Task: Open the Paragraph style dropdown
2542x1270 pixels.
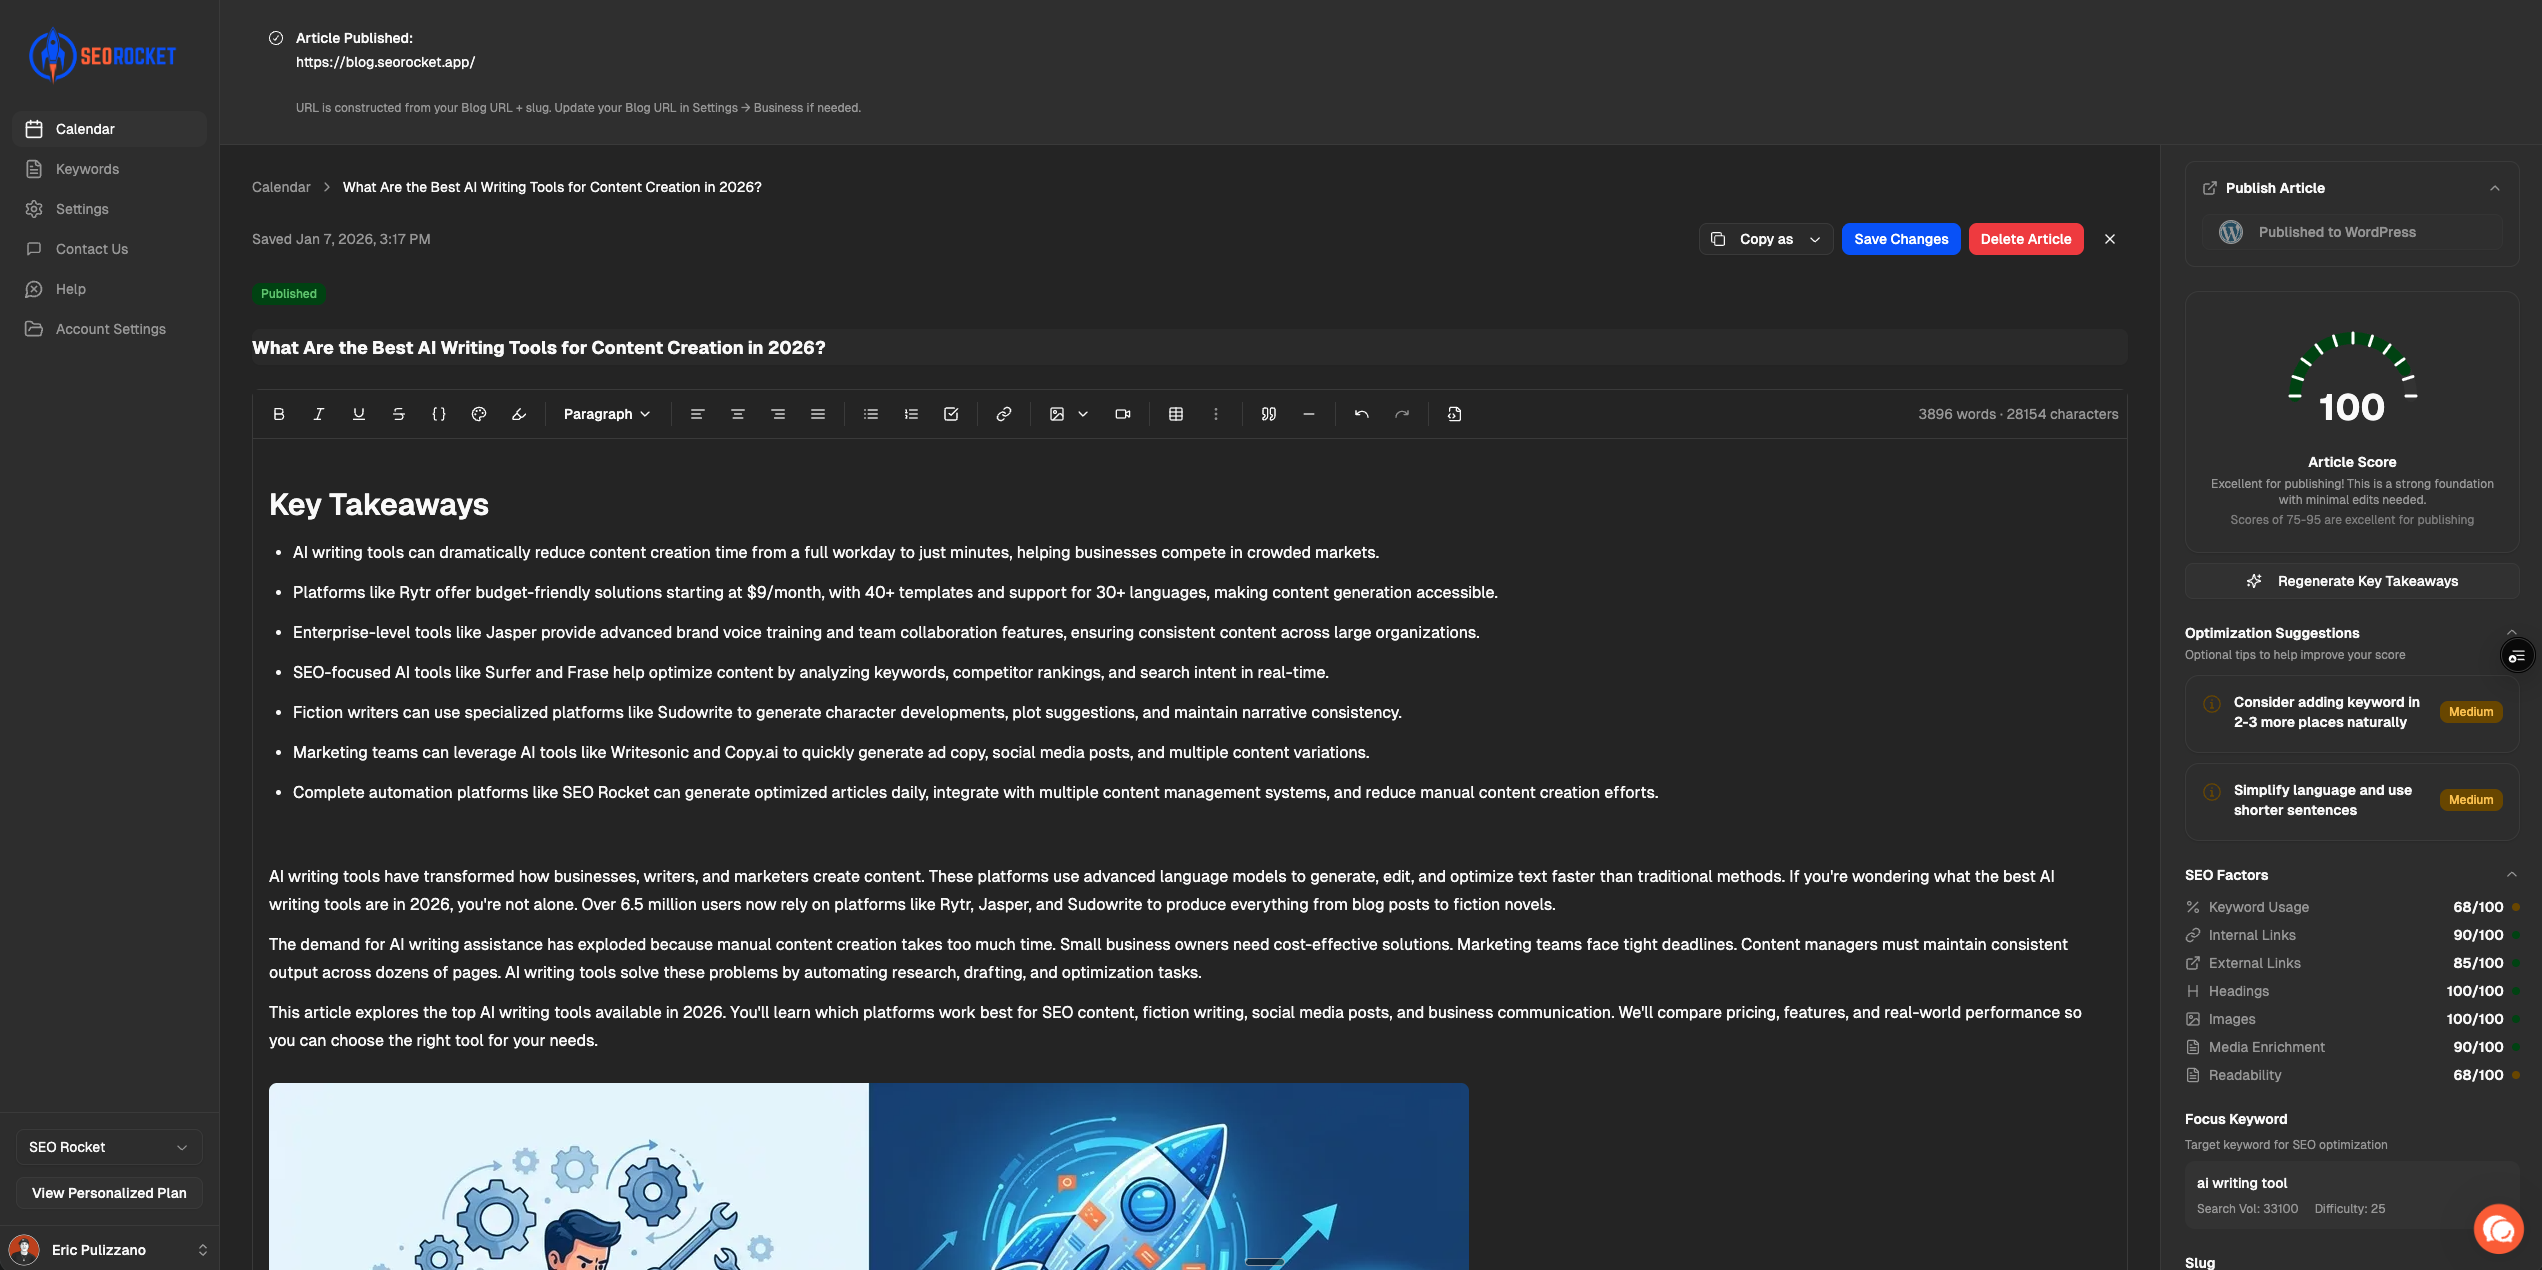Action: [x=607, y=414]
